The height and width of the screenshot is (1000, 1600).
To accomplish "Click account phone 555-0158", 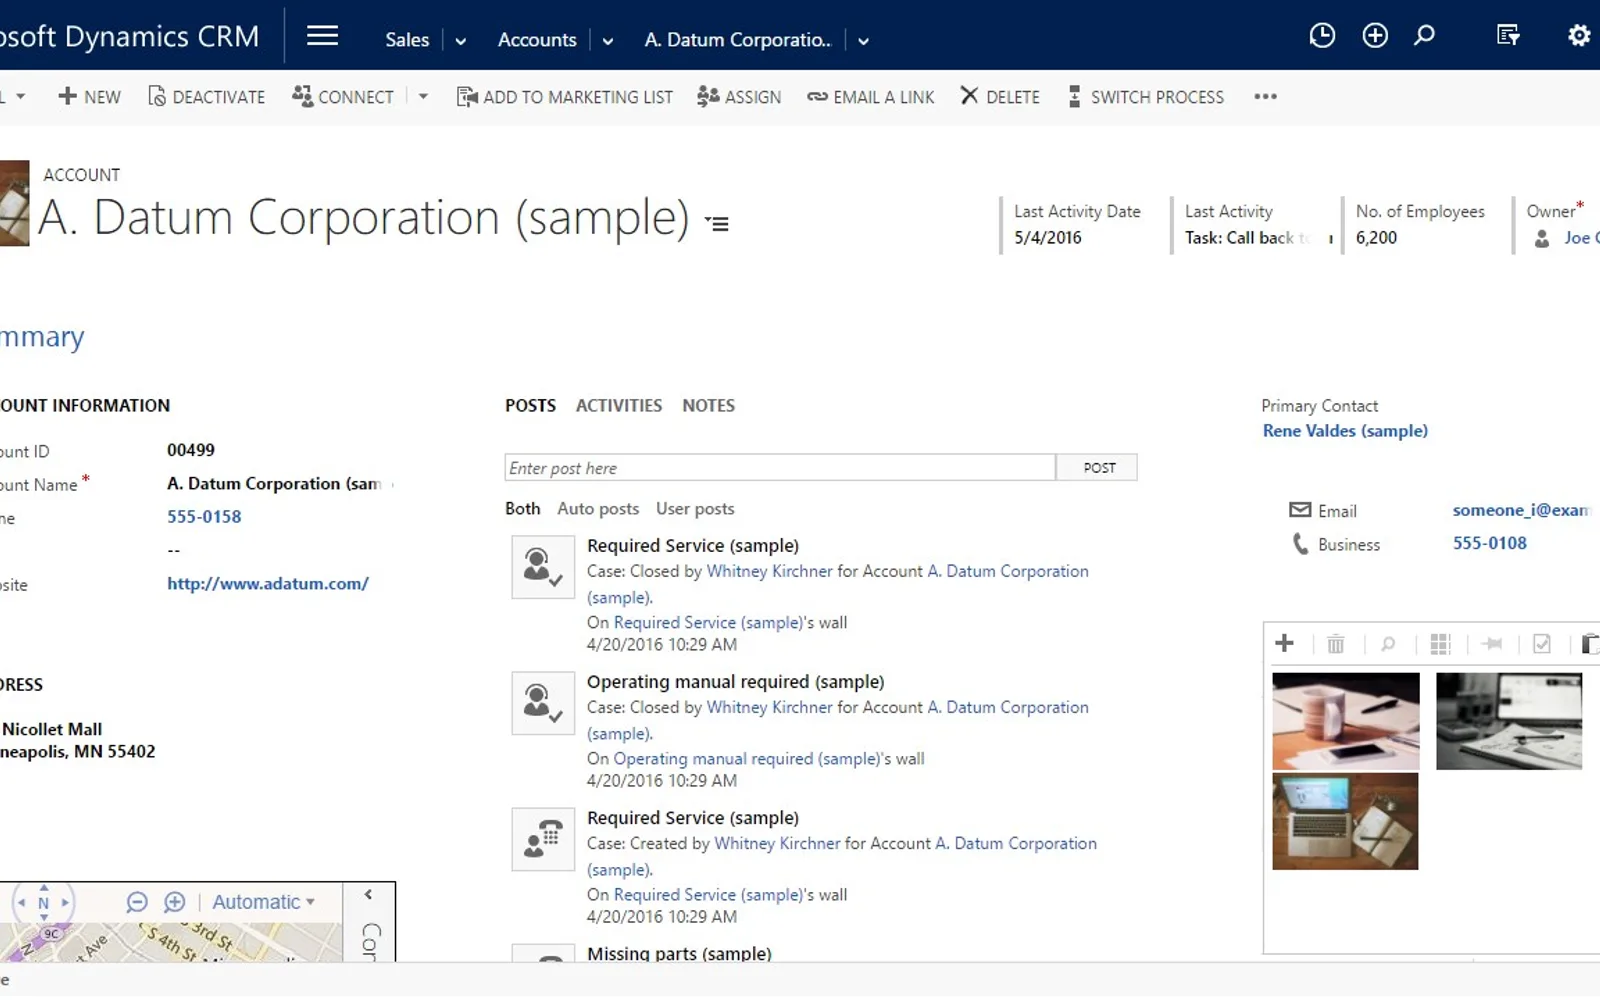I will (204, 517).
